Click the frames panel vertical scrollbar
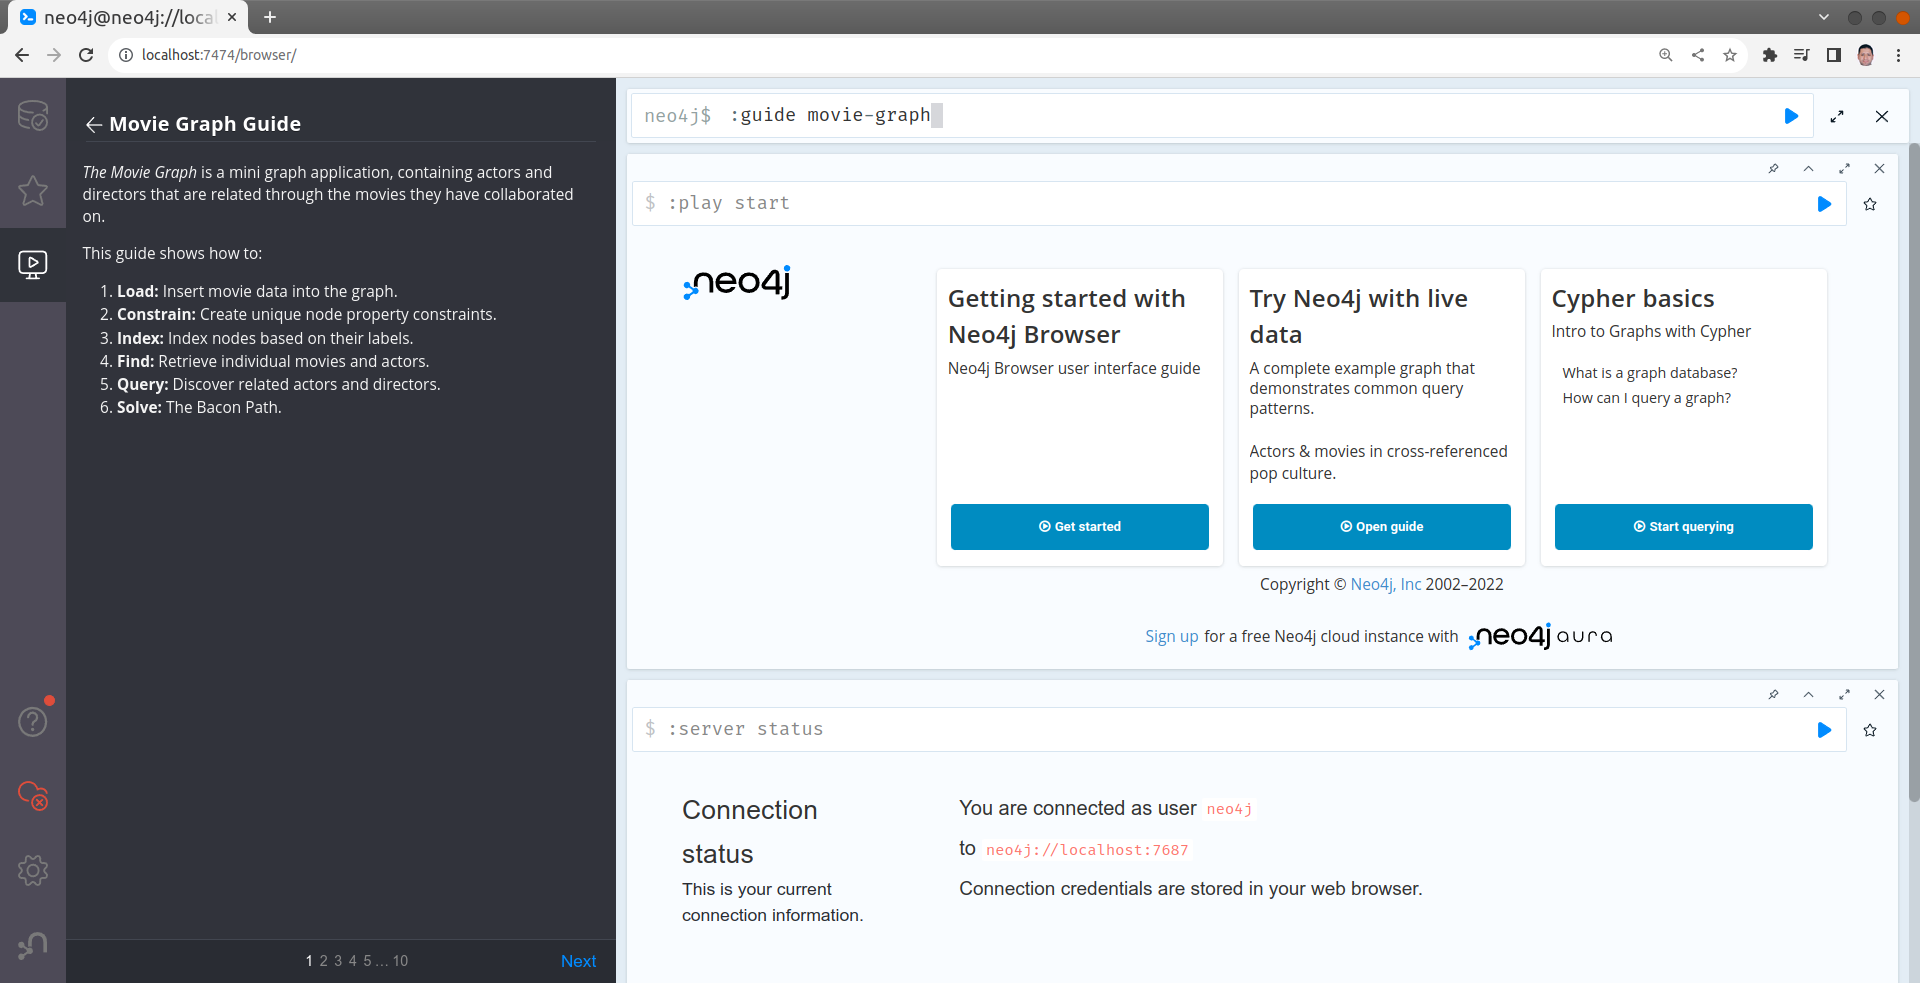Screen dimensions: 1920x983 tap(1914, 470)
